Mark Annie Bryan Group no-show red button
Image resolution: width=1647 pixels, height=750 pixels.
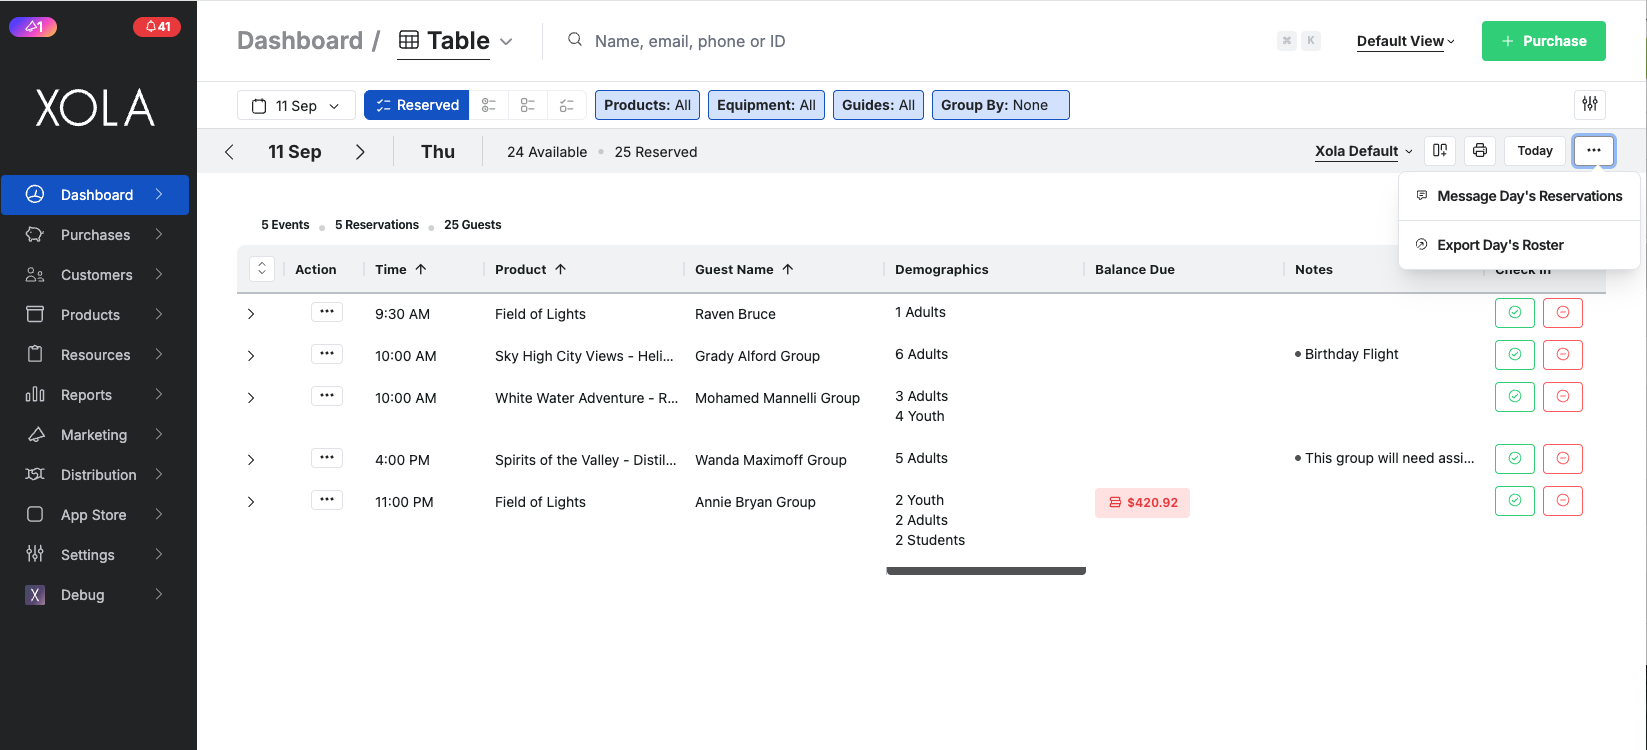[1563, 501]
